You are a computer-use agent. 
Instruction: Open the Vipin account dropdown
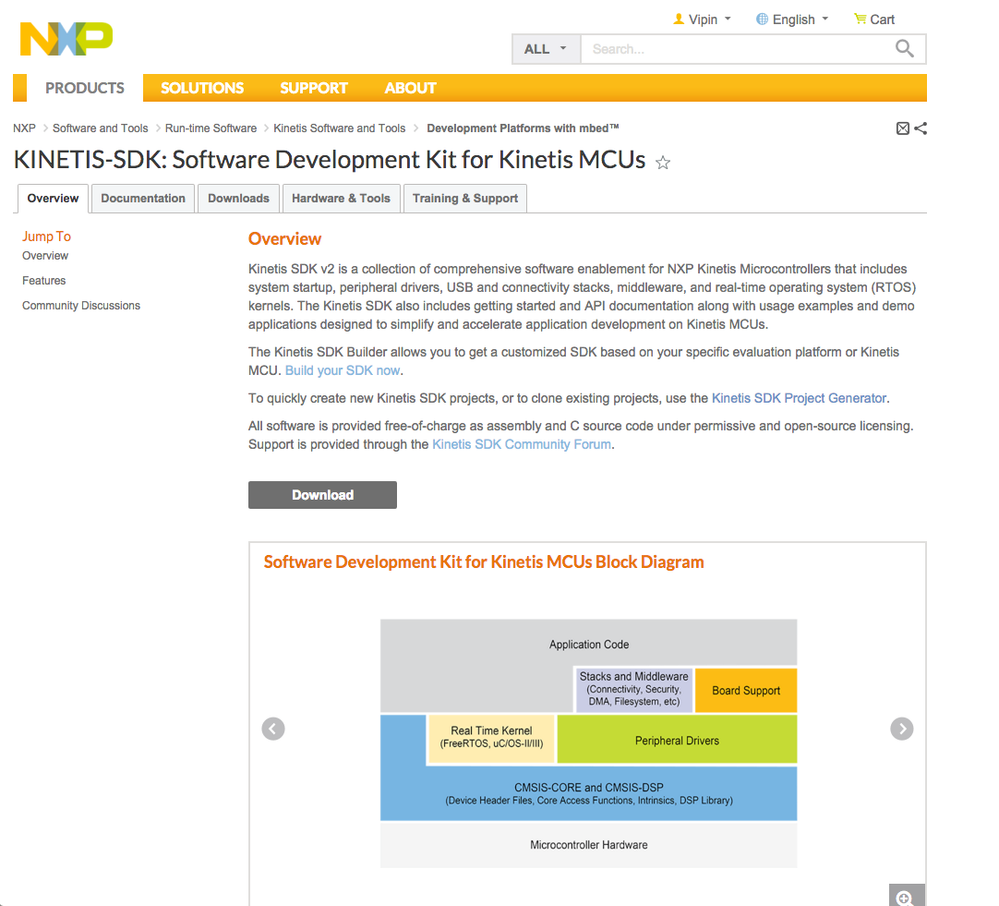pos(702,20)
